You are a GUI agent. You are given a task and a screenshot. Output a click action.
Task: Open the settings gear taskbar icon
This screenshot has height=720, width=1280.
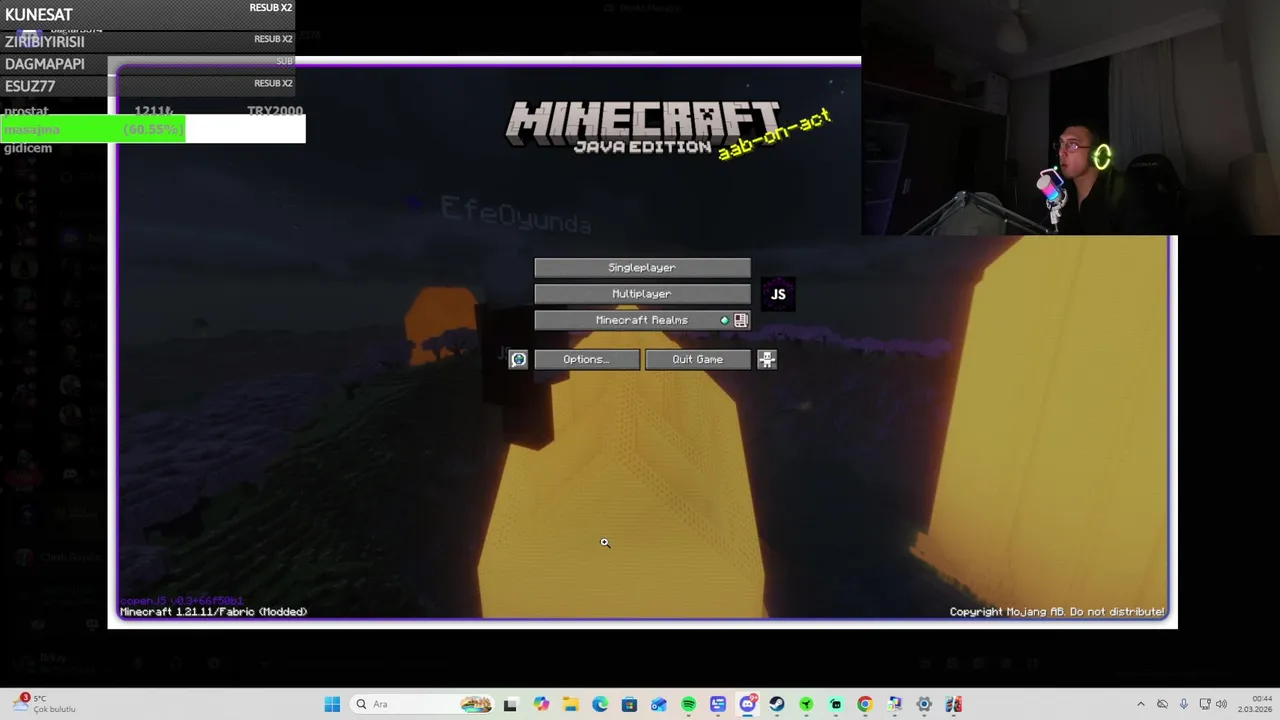coord(924,704)
